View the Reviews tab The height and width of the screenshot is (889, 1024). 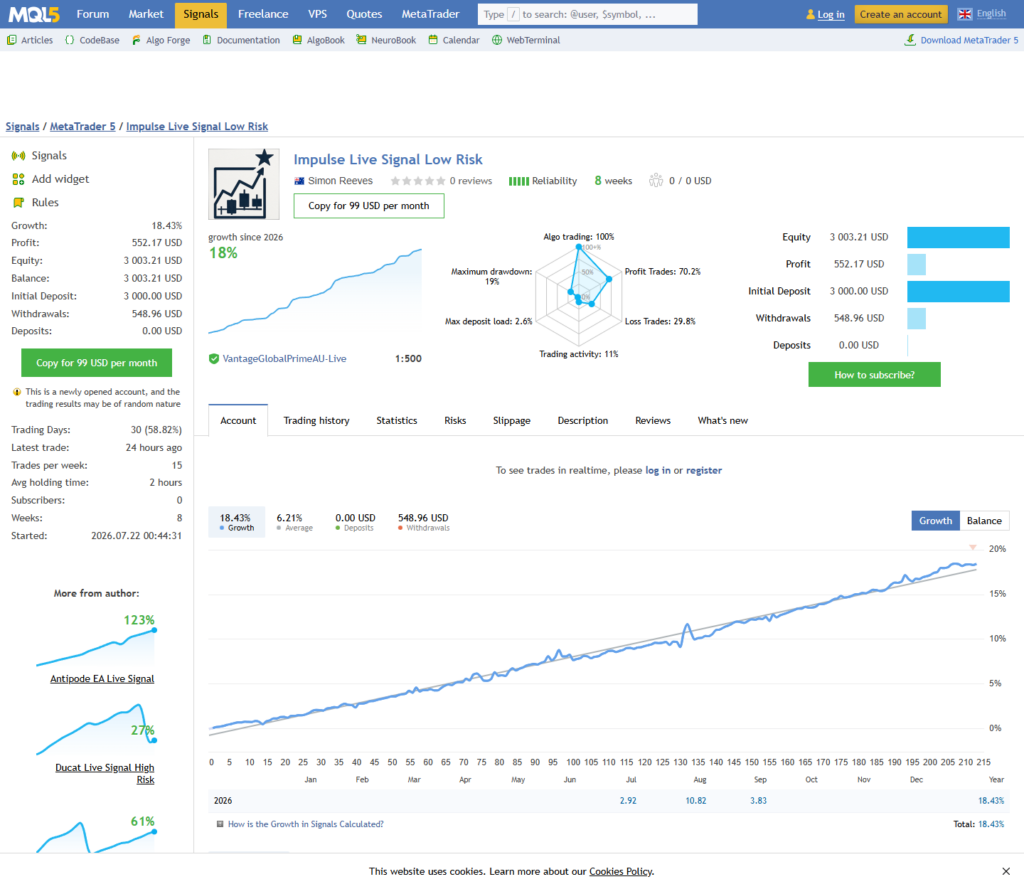[652, 421]
